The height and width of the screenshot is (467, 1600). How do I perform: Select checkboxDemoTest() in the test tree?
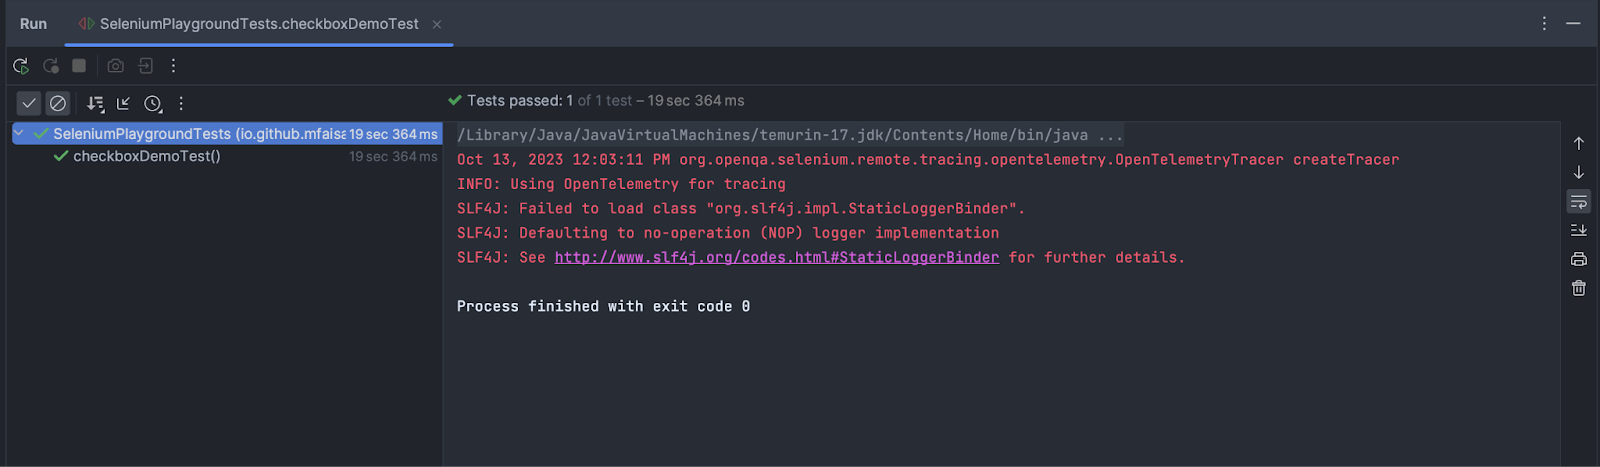(x=146, y=156)
